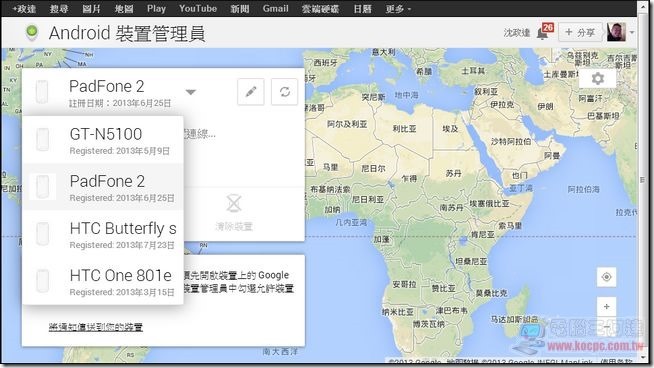
Task: Open YouTube in the Google bar
Action: tap(198, 9)
